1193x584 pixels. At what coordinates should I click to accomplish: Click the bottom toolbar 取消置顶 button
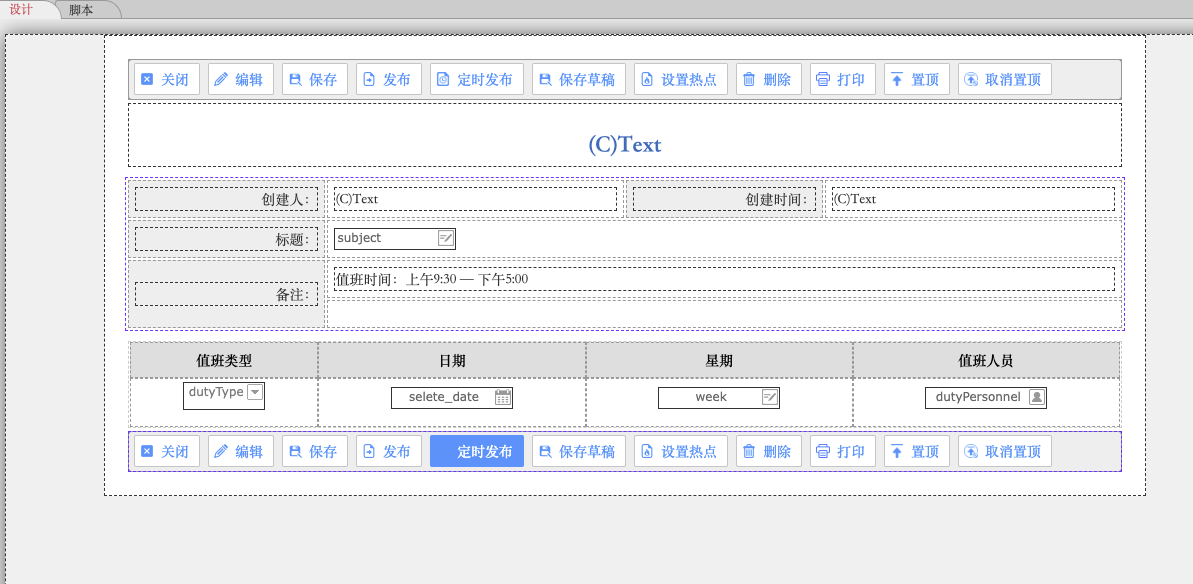click(1004, 452)
